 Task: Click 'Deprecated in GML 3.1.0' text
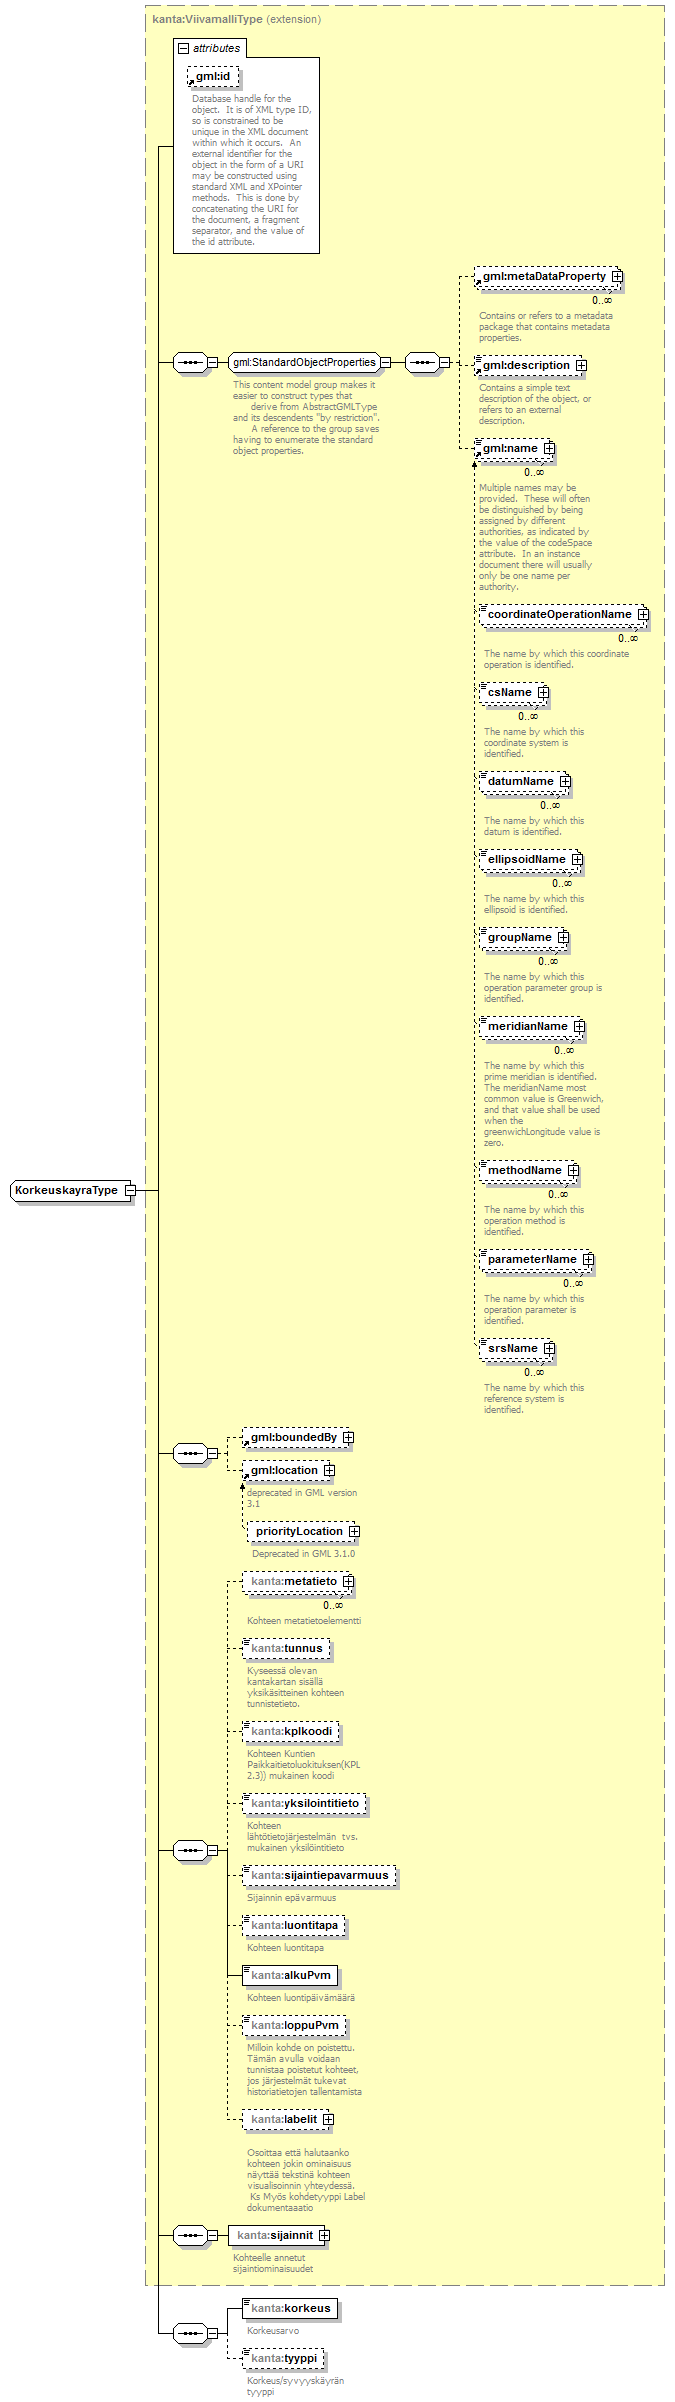tap(303, 1553)
